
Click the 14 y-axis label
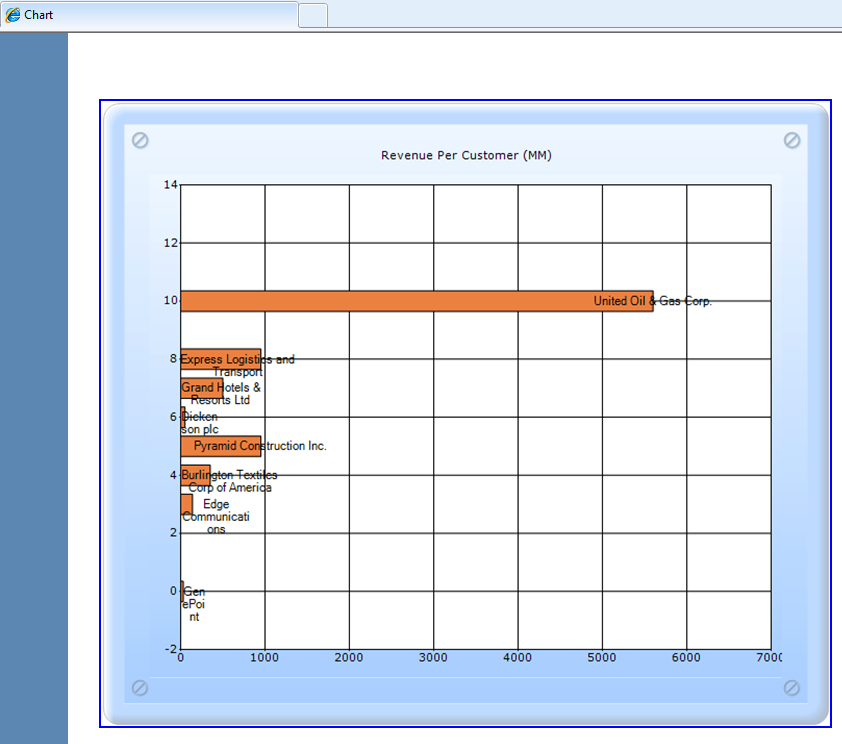[170, 185]
